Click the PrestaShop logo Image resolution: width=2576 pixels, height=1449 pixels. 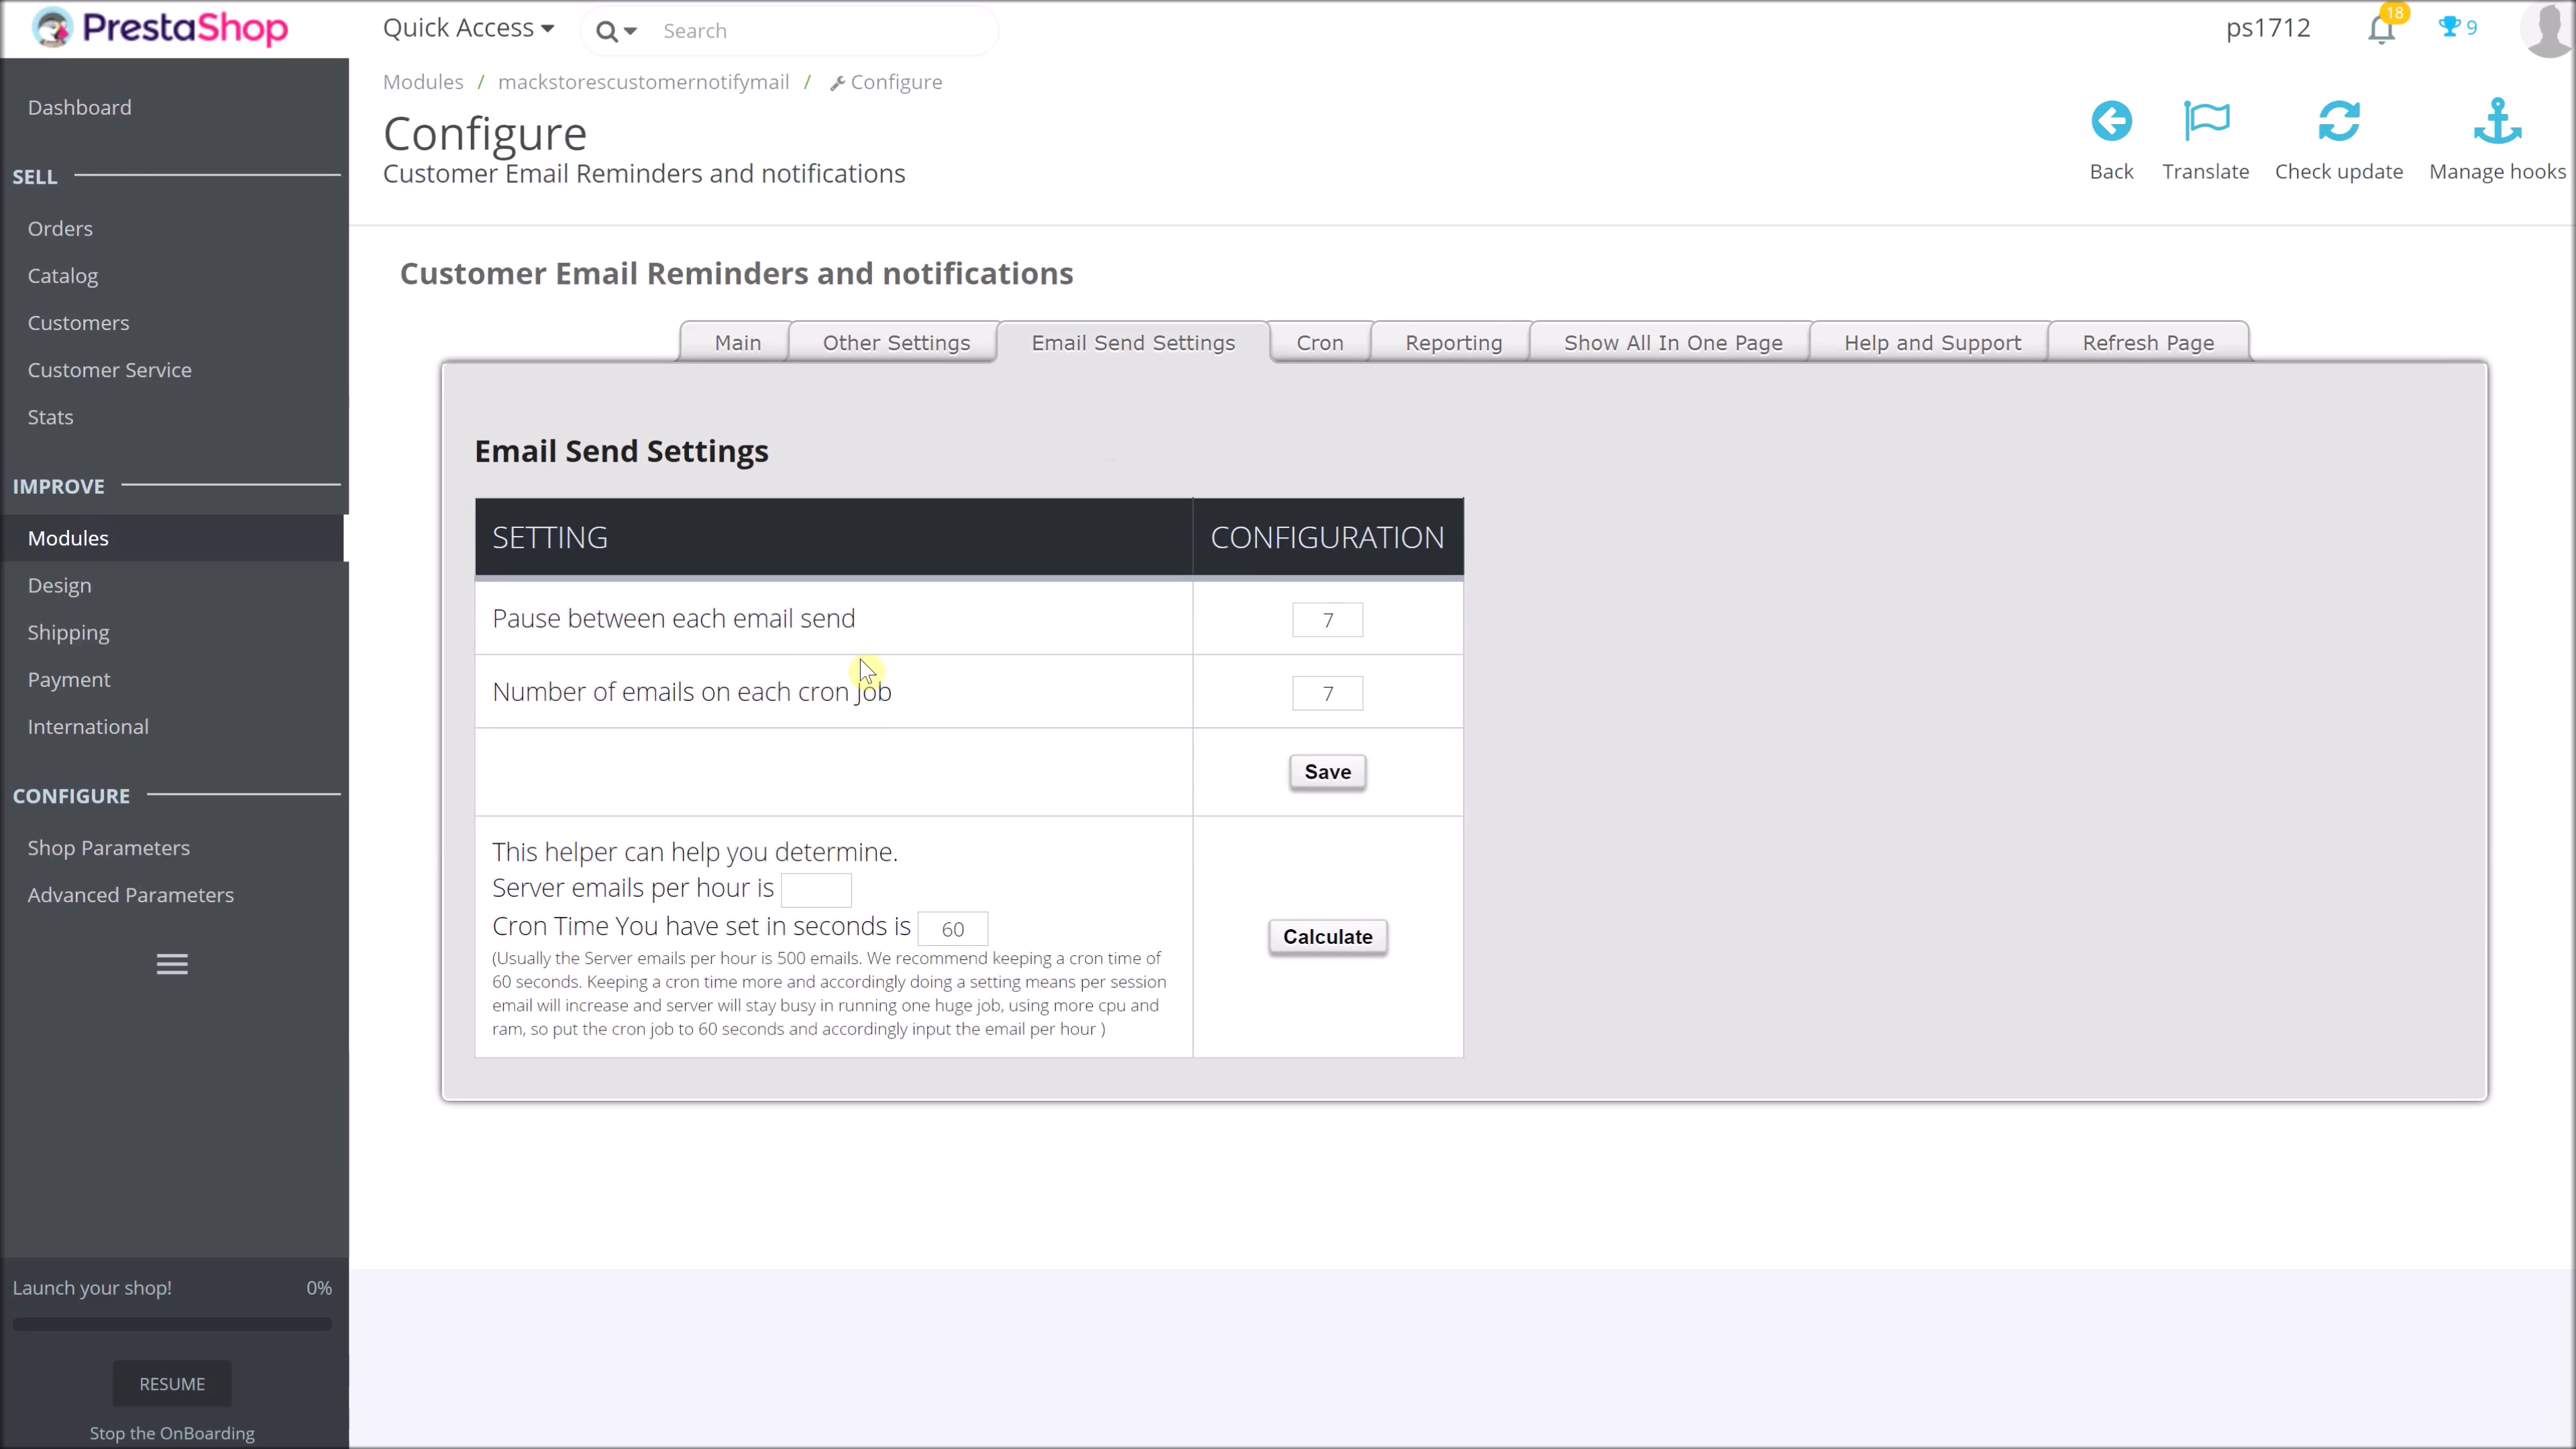pos(160,28)
